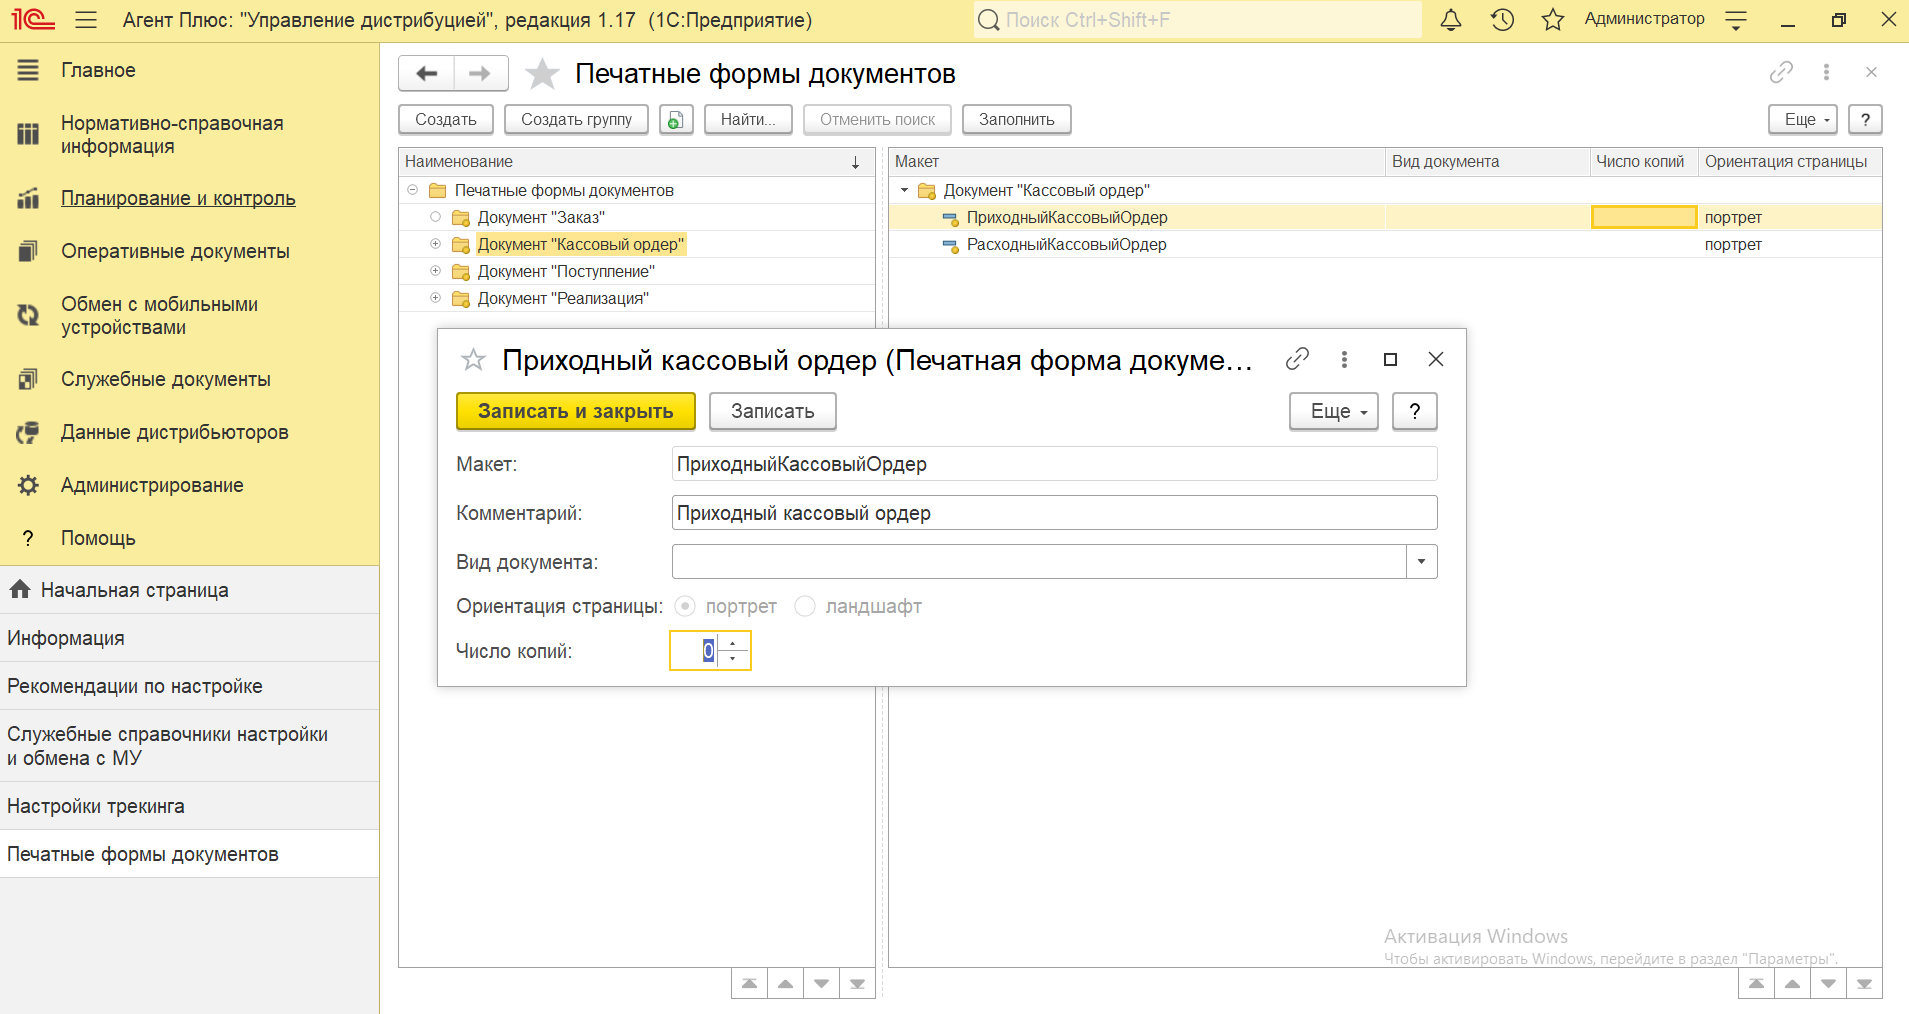Click the favorites star in title bar
Screen dimensions: 1909x1014
(x=1552, y=20)
